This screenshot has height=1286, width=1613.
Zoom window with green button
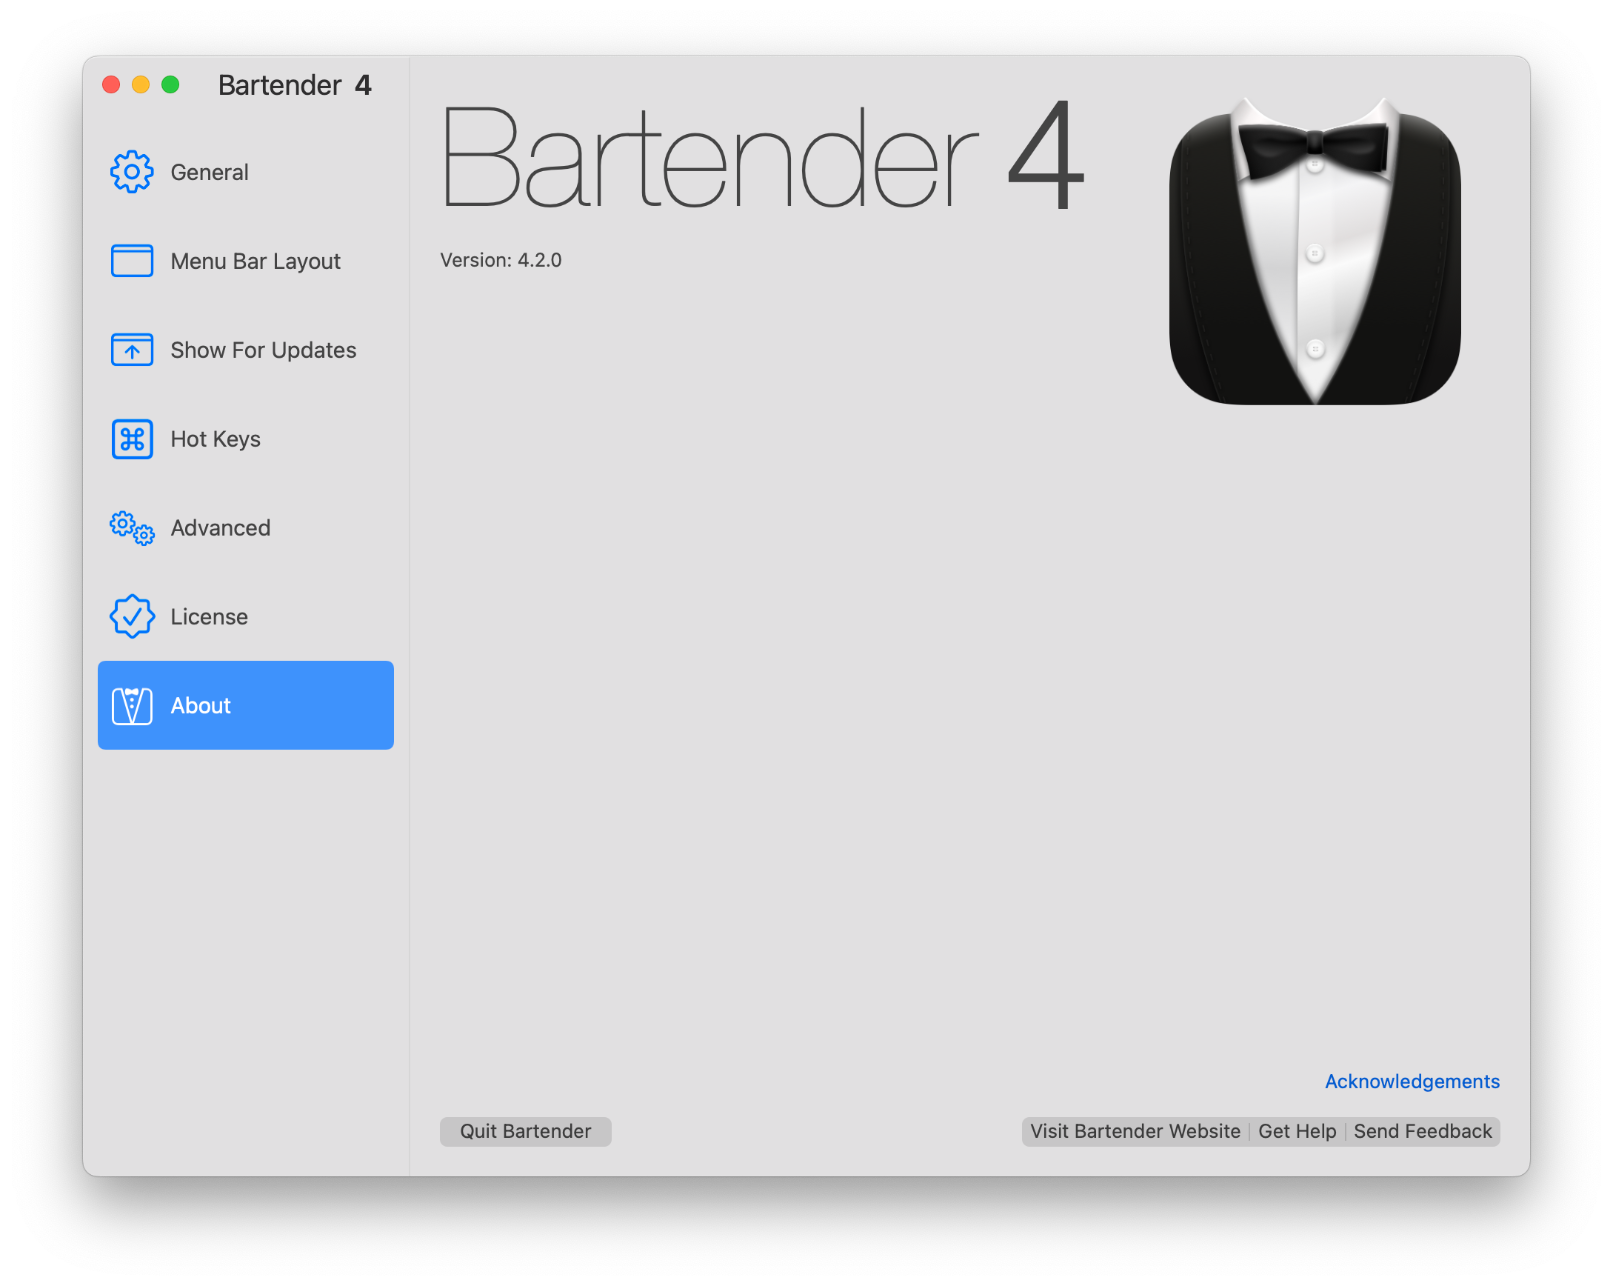[x=171, y=85]
